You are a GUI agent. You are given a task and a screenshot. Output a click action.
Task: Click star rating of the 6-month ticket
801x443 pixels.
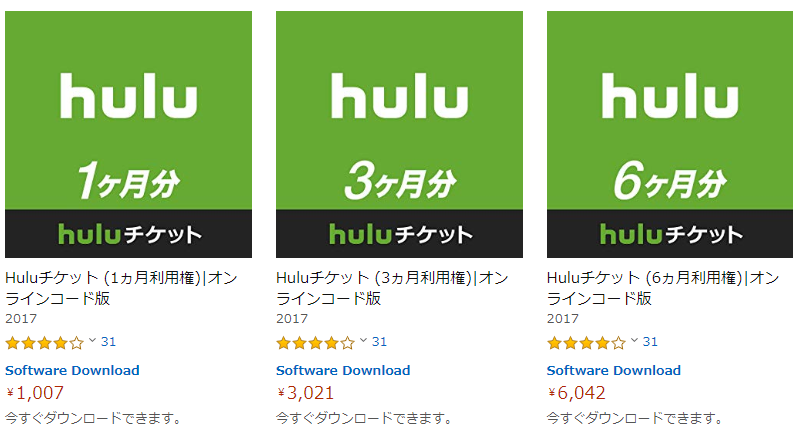(x=586, y=342)
